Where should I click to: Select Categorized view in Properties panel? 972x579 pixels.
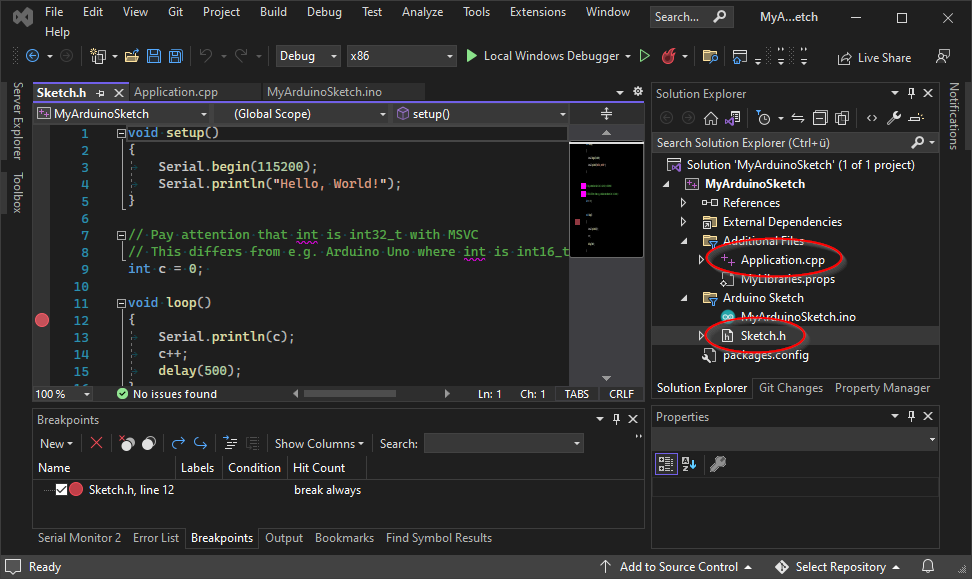coord(666,464)
